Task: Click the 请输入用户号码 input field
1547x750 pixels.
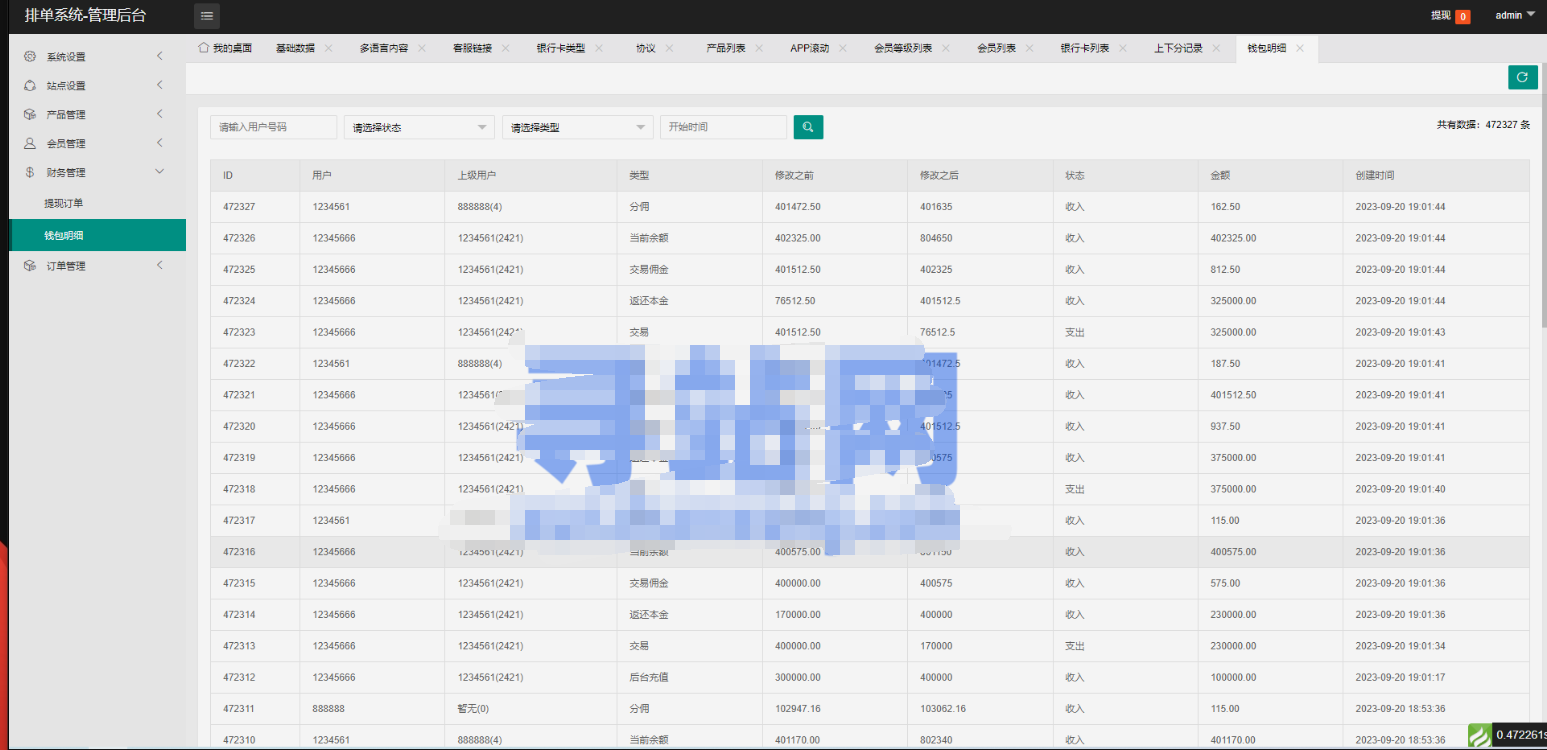Action: pyautogui.click(x=274, y=127)
